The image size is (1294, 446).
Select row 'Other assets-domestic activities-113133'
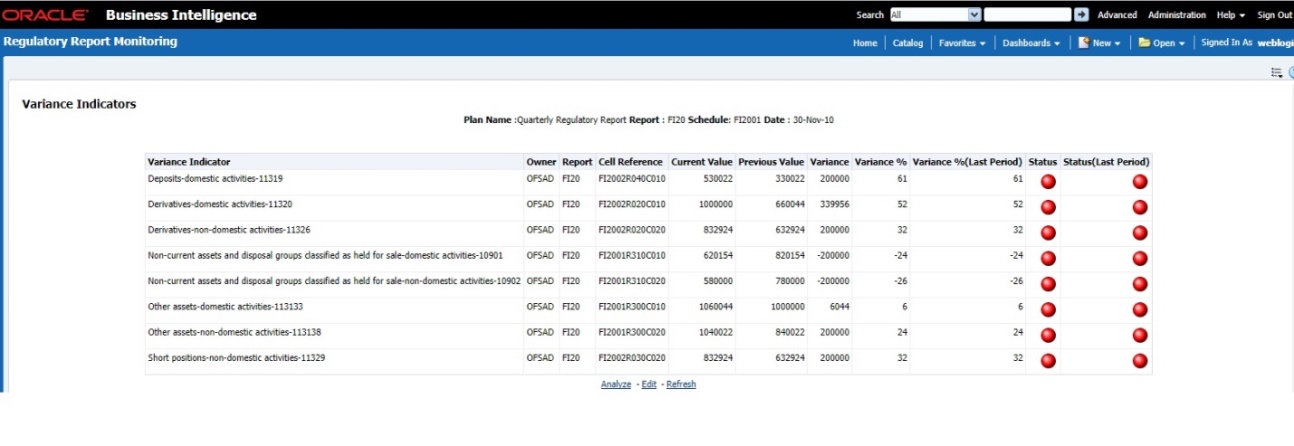click(648, 310)
